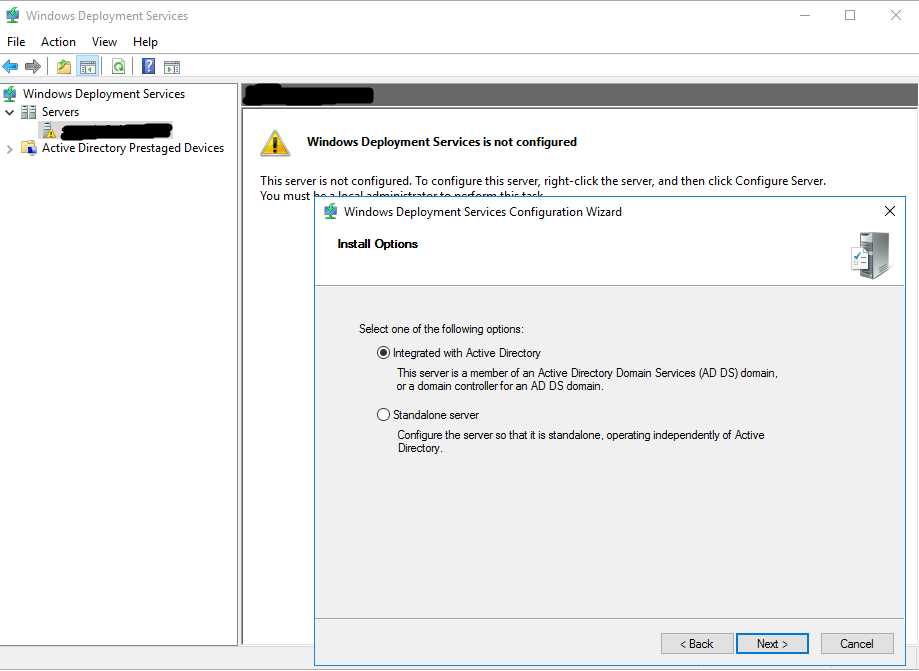Click the Refresh toolbar icon
The height and width of the screenshot is (671, 919).
click(x=118, y=67)
